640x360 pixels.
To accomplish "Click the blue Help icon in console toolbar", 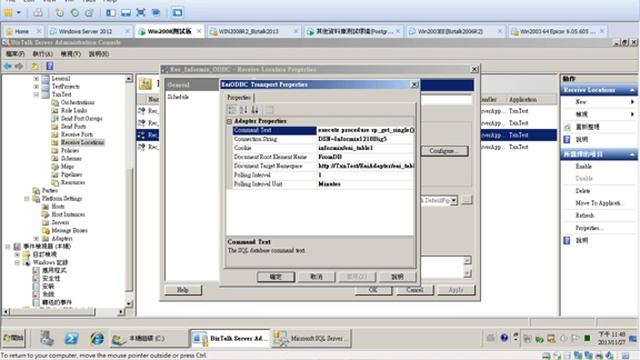I will 49,66.
